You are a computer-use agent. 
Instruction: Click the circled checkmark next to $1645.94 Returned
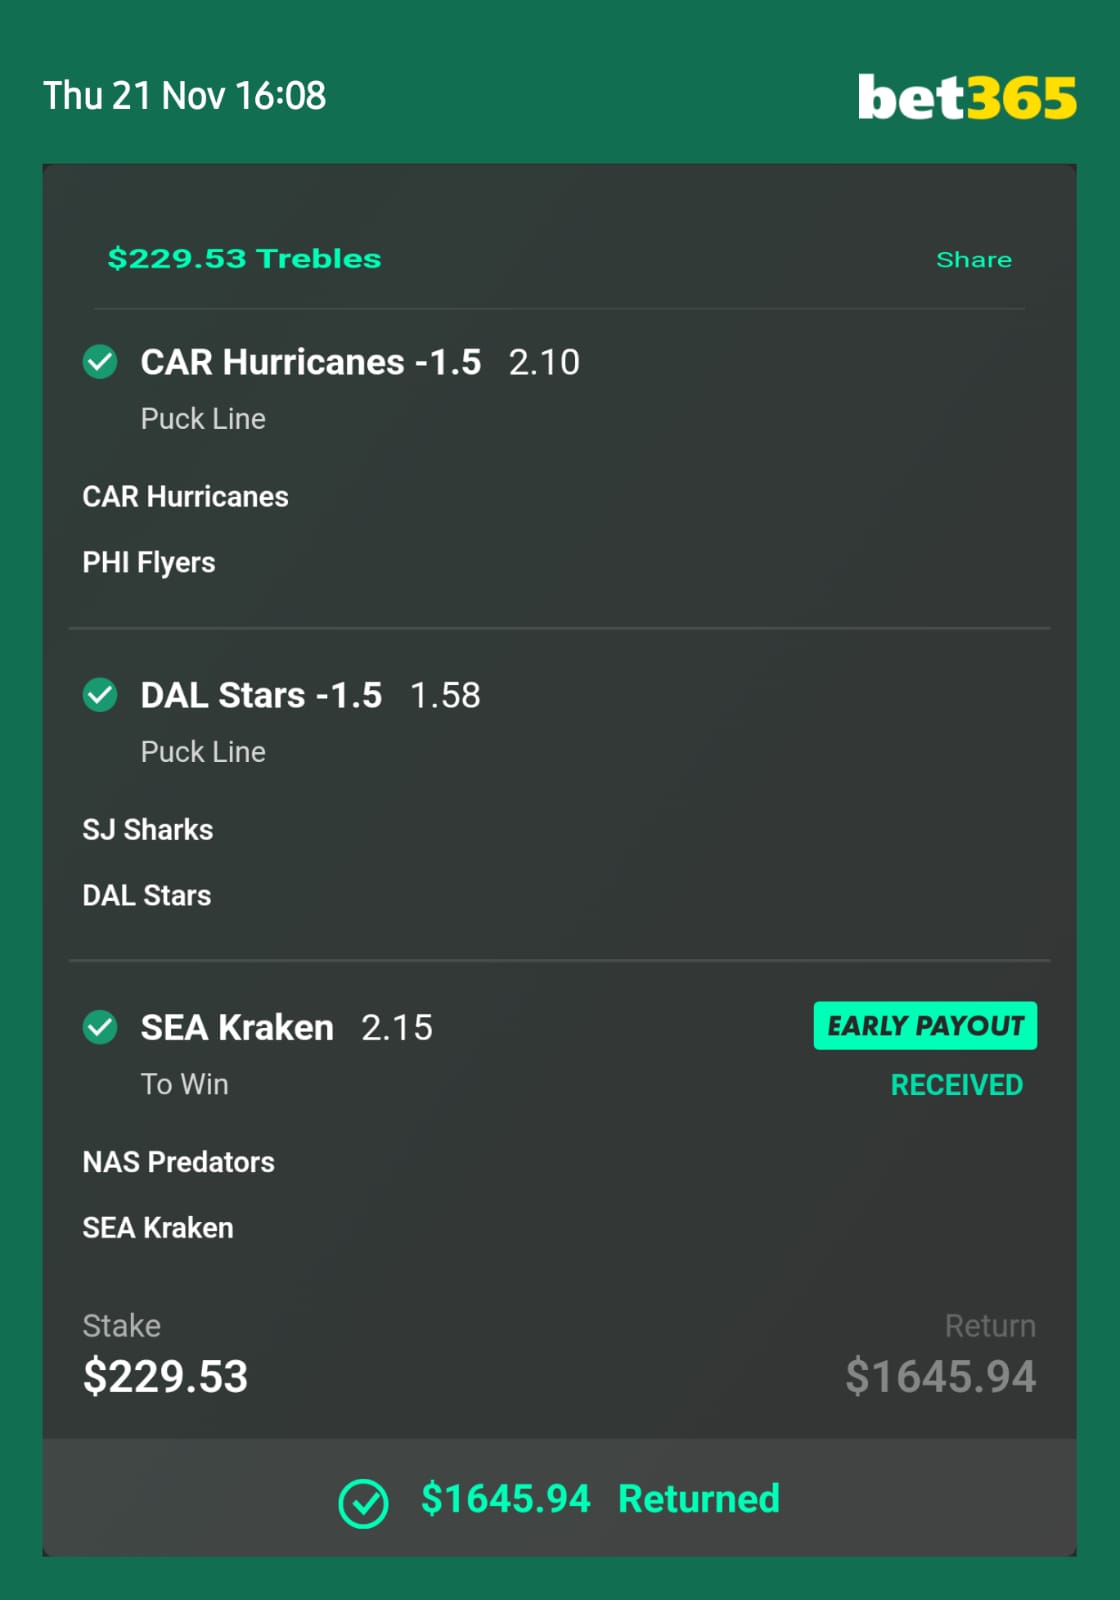pos(363,1503)
